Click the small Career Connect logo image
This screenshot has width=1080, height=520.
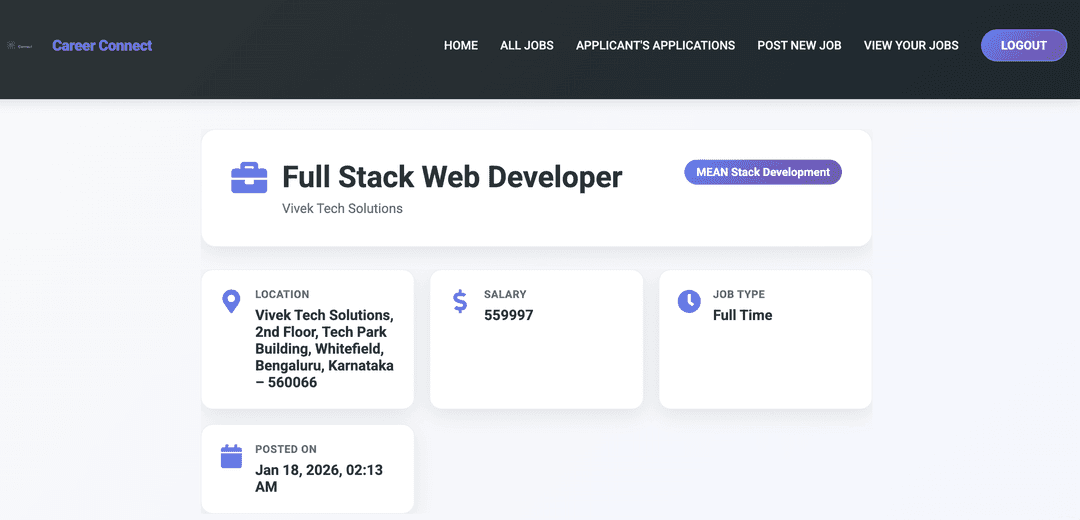[x=20, y=46]
